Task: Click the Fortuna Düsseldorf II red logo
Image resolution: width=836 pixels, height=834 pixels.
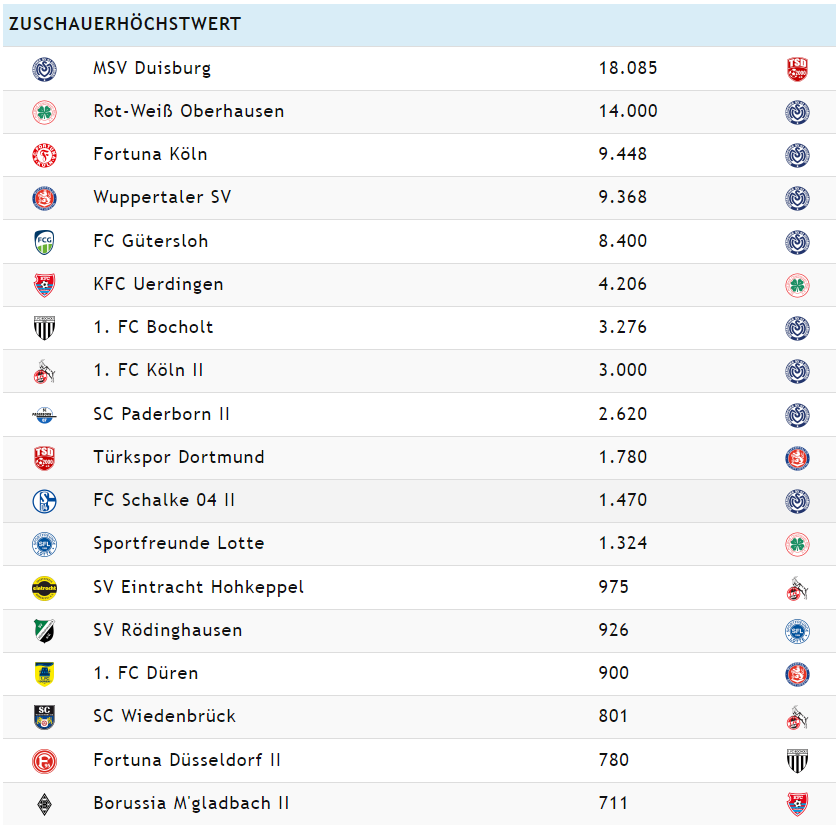Action: 44,761
